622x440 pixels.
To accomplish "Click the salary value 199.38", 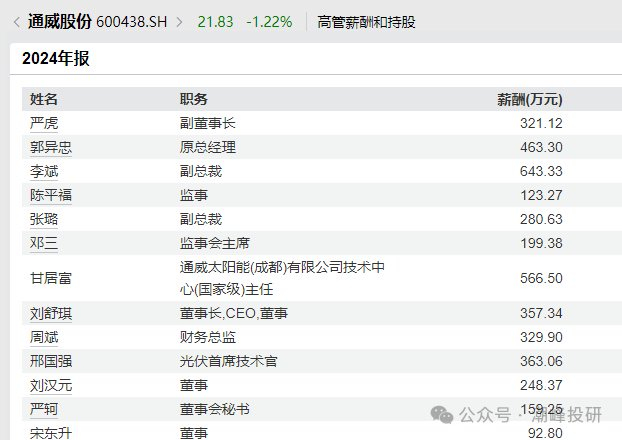I will point(541,243).
